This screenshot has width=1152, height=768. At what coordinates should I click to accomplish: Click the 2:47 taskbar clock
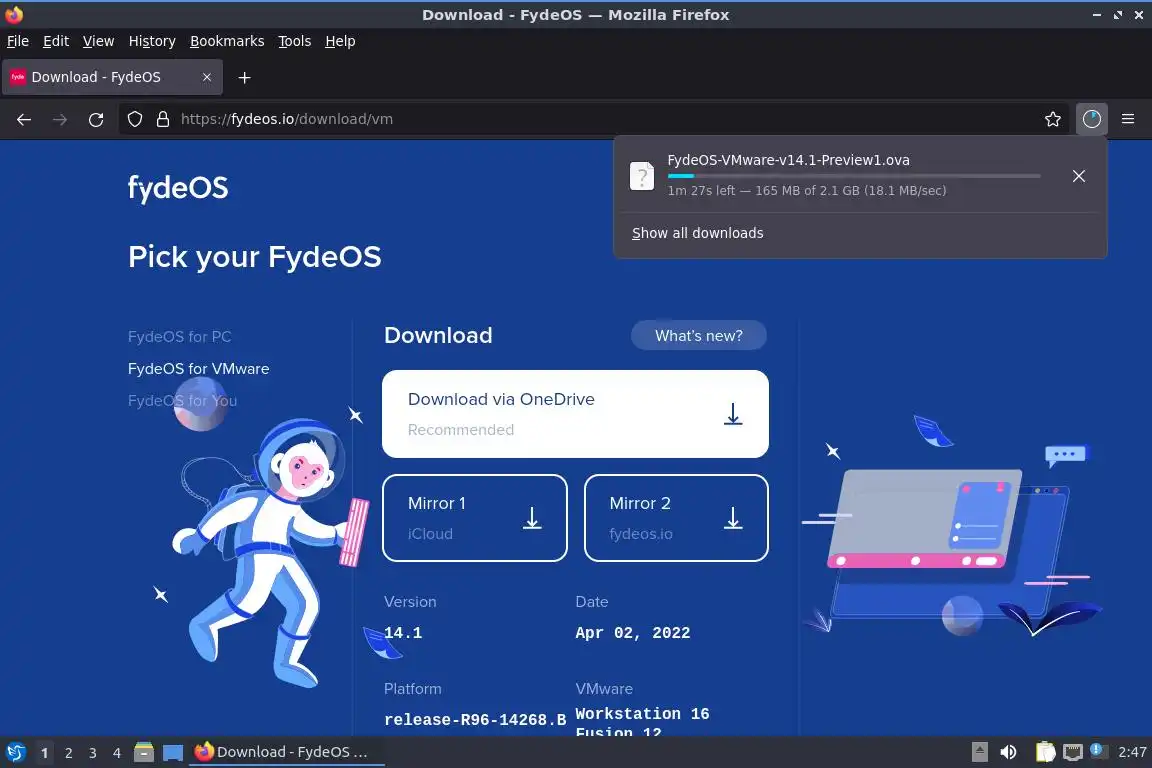[x=1132, y=752]
